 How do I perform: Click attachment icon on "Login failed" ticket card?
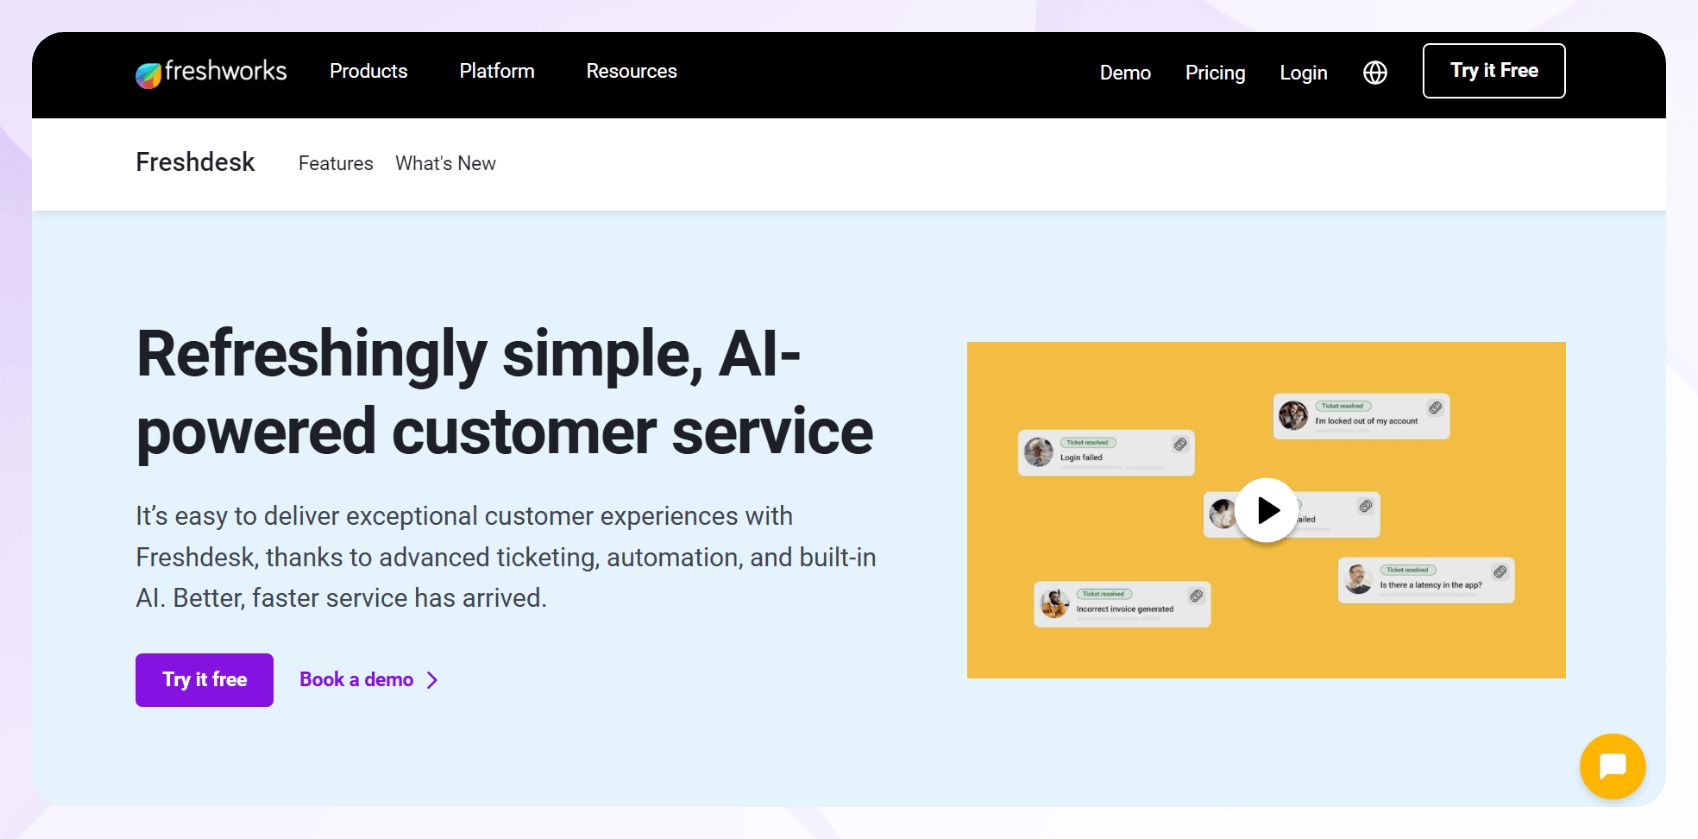coord(1180,444)
